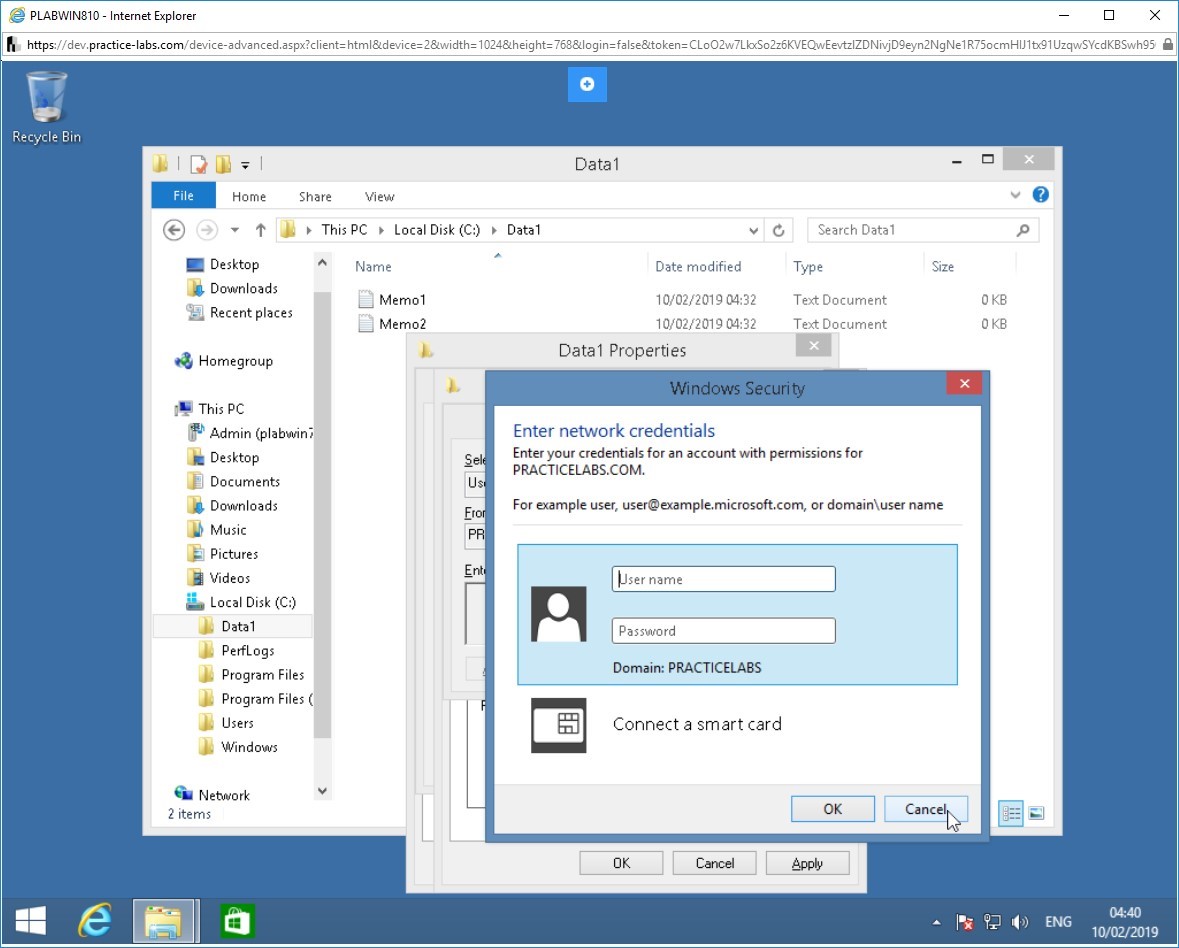Switch to the Home ribbon tab
The width and height of the screenshot is (1179, 948).
pos(249,196)
